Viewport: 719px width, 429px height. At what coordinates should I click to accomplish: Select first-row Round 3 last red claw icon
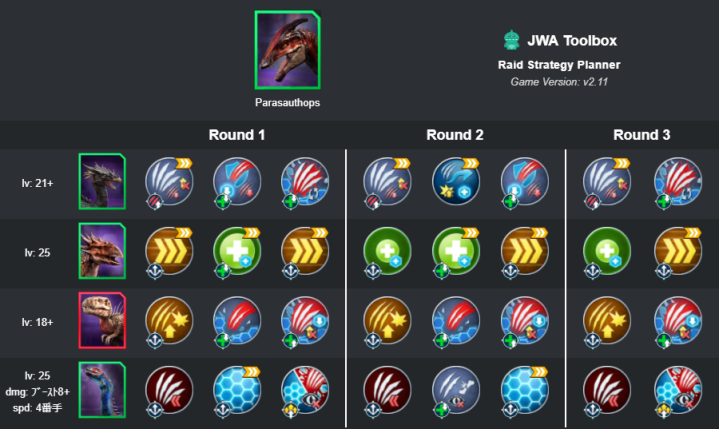(678, 182)
